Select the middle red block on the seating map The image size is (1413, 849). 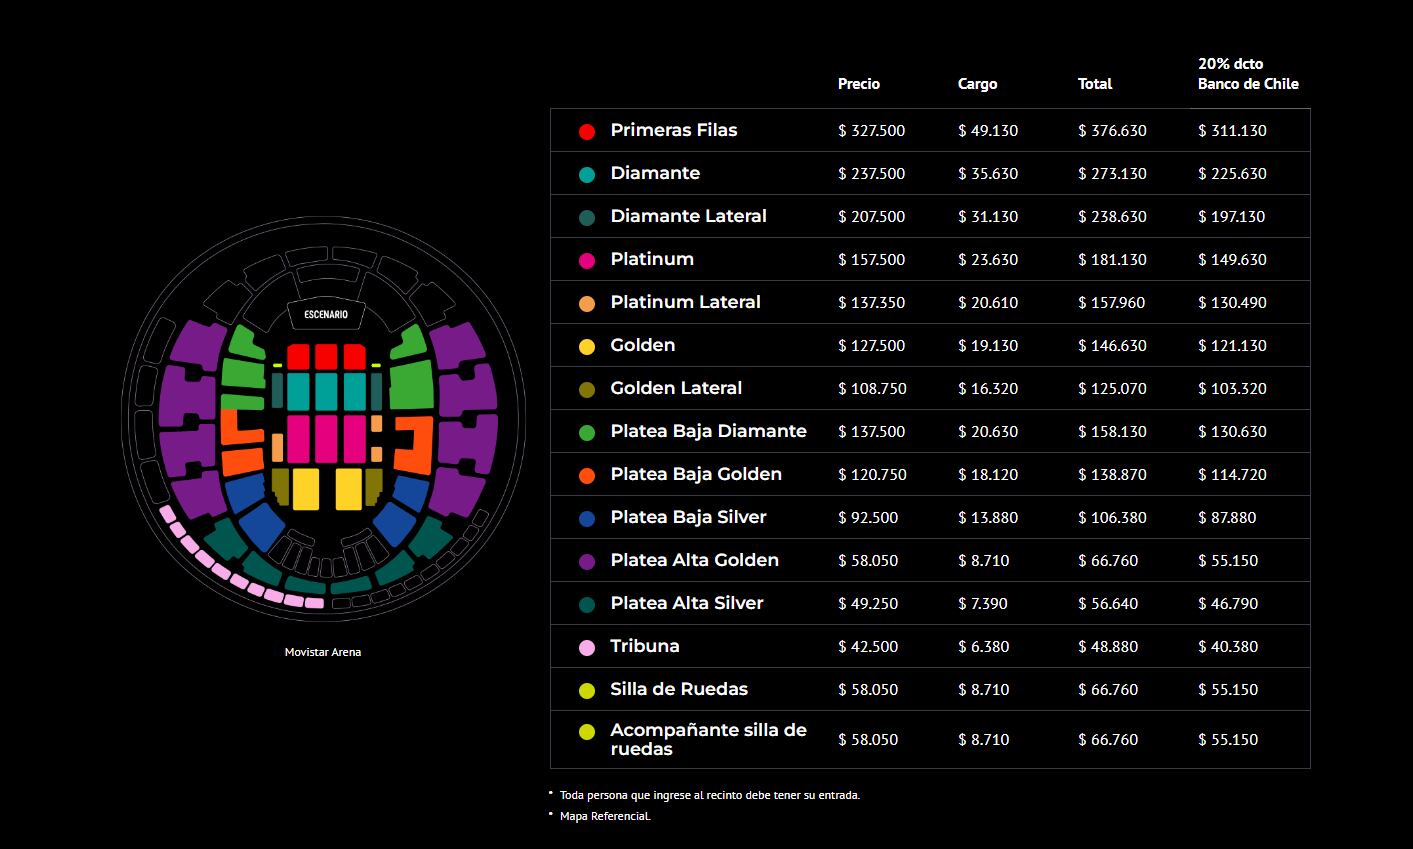point(326,357)
